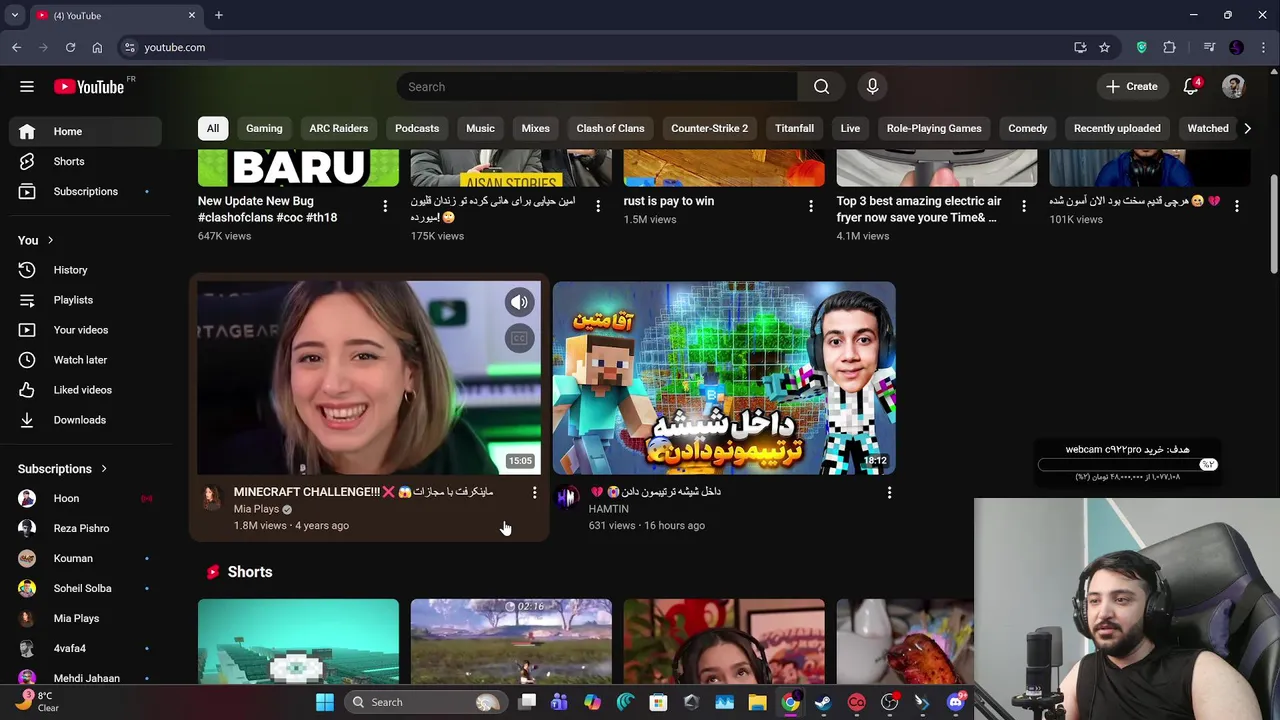Image resolution: width=1280 pixels, height=720 pixels.
Task: Open the YouTube hamburger guide menu
Action: (27, 87)
